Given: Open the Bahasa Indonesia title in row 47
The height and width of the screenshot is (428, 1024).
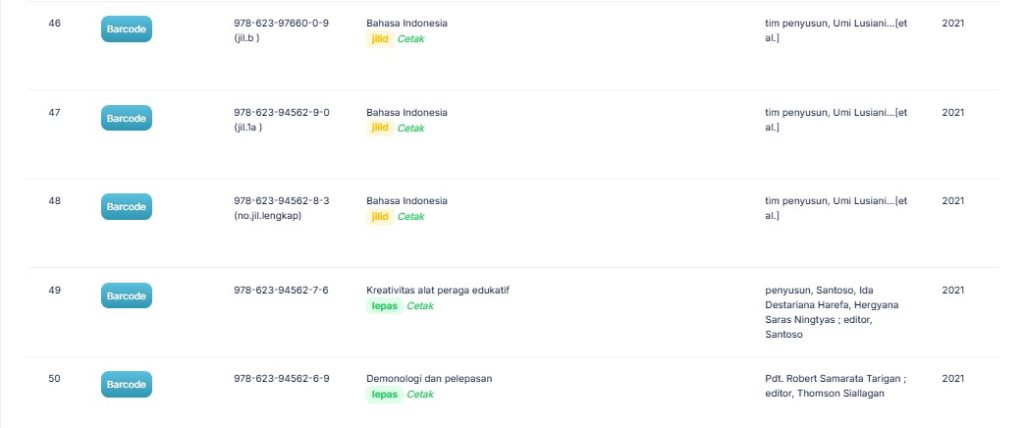Looking at the screenshot, I should click(x=407, y=112).
